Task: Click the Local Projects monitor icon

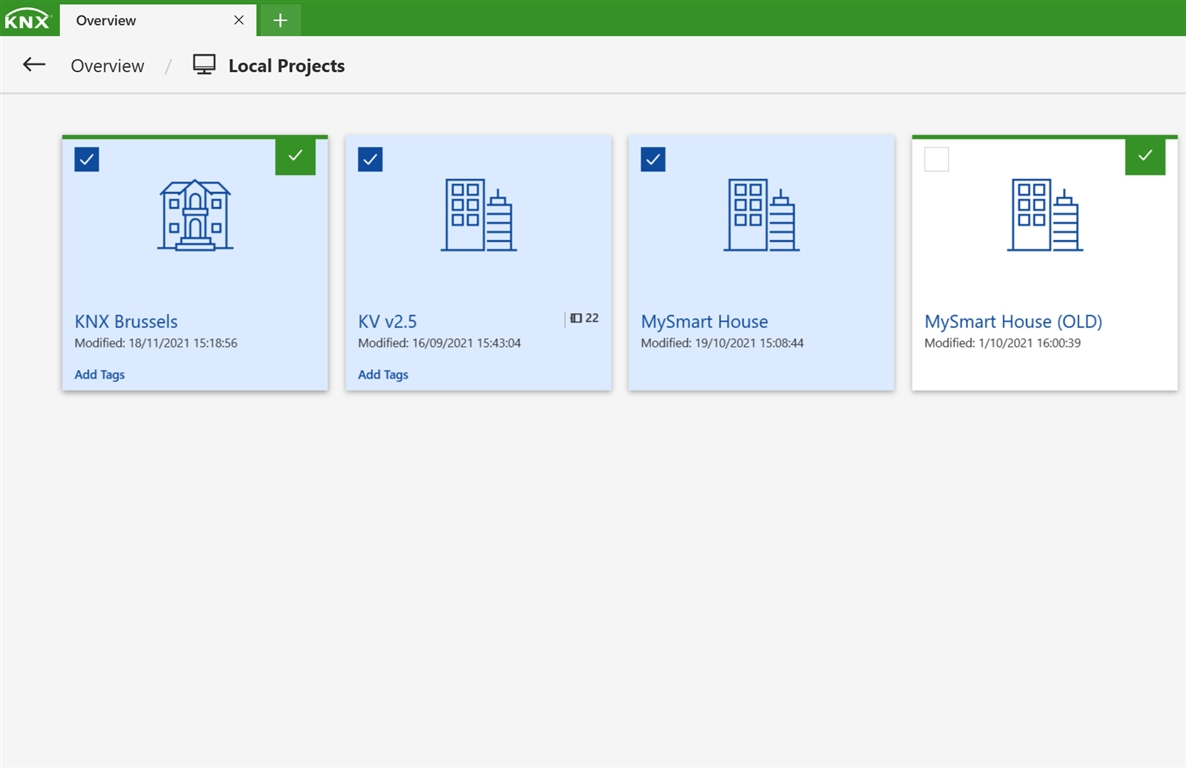Action: tap(204, 65)
